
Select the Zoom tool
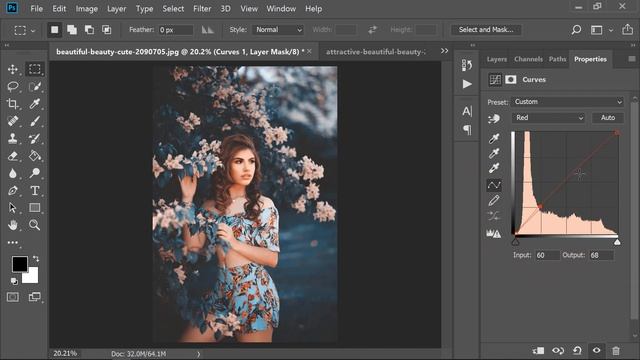[35, 225]
